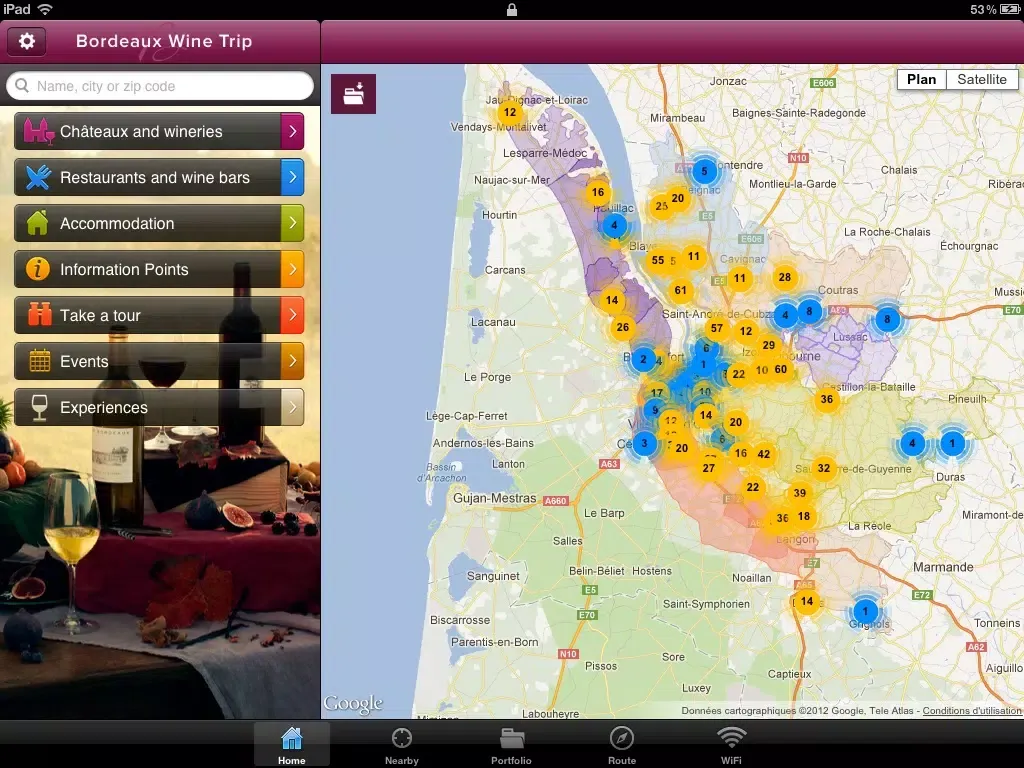This screenshot has height=768, width=1024.
Task: Tap blue marker 8 near Coutras
Action: (809, 311)
